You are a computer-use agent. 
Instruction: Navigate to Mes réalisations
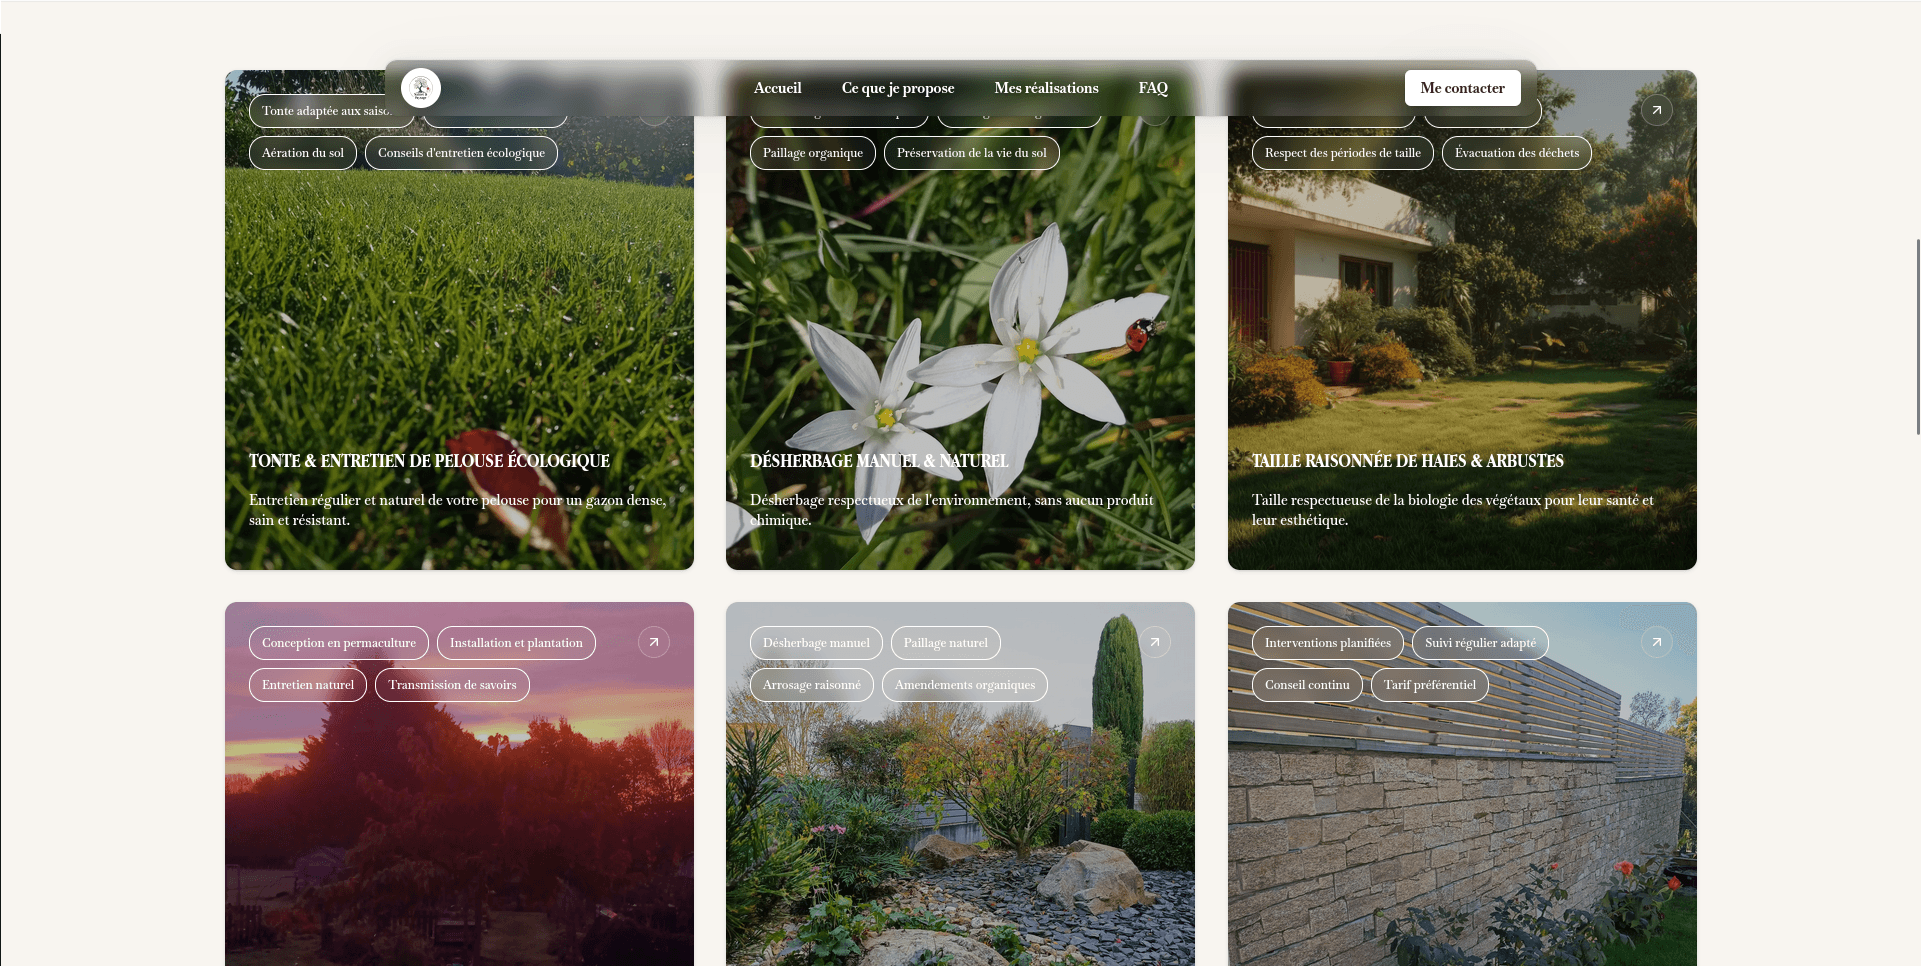point(1046,88)
